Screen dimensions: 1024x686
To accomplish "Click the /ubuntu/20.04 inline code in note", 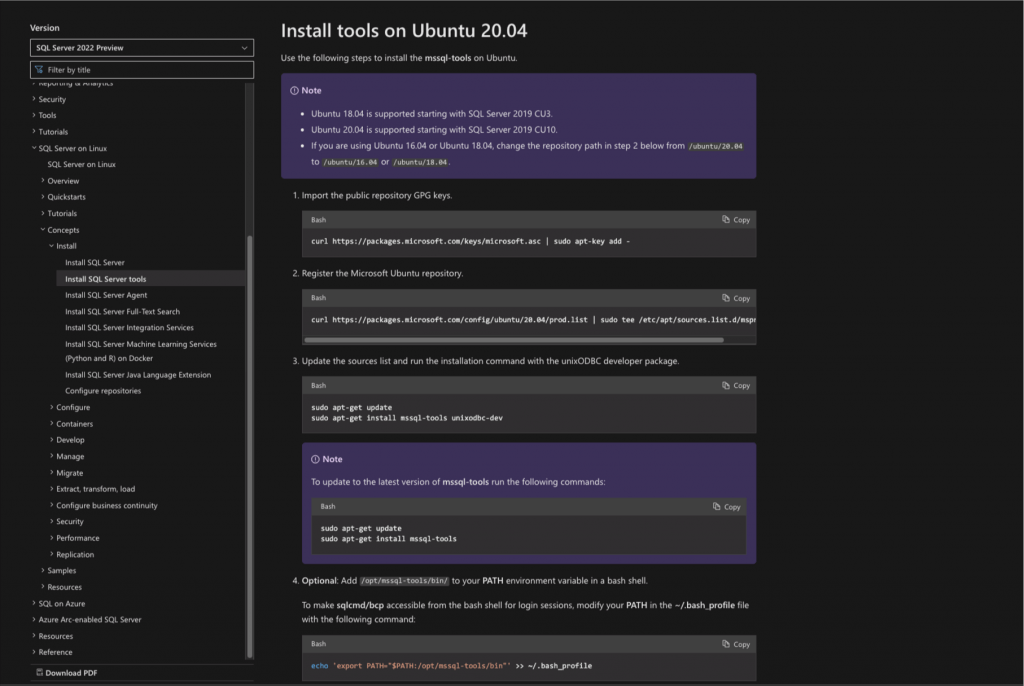I will 715,146.
